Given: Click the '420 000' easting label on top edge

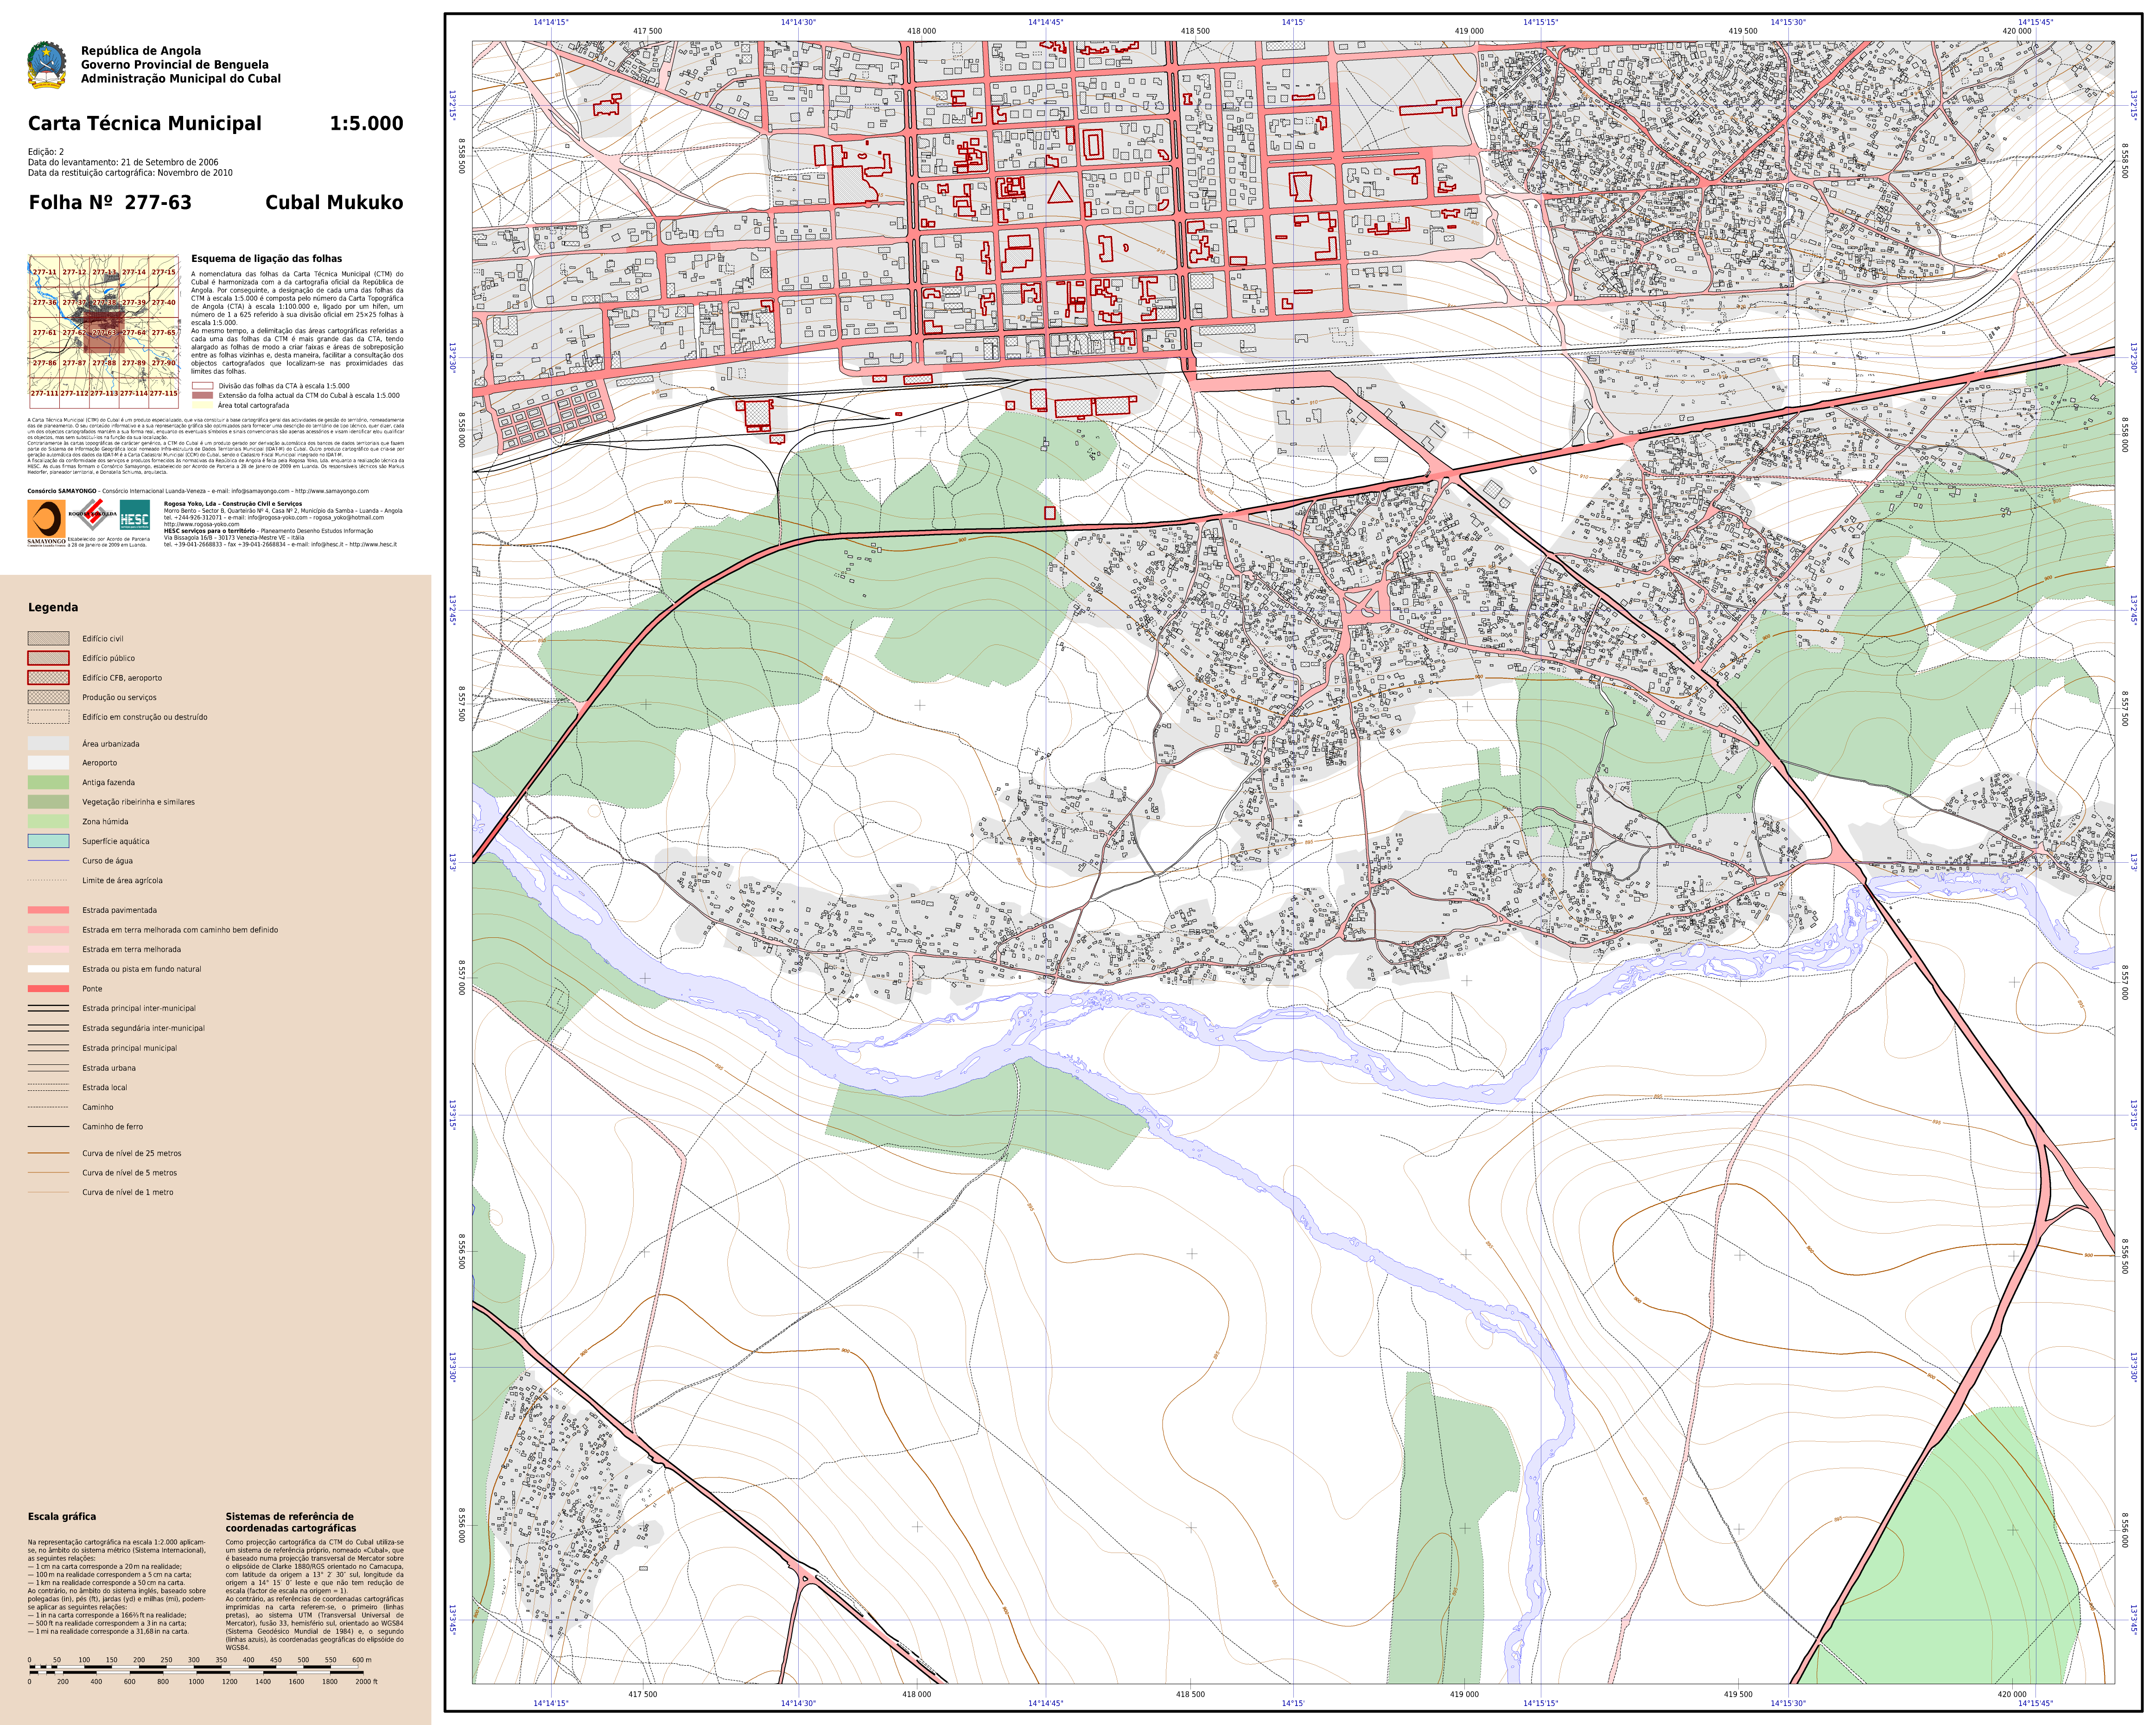Looking at the screenshot, I should tap(2016, 31).
